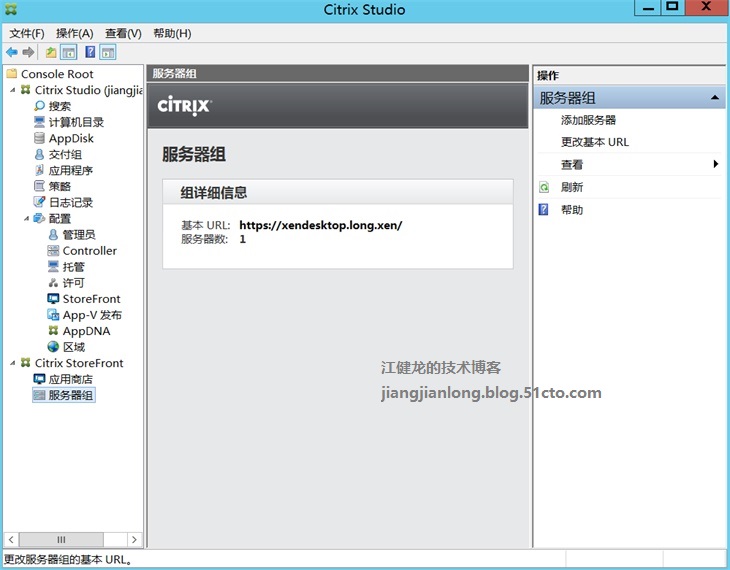Select the Controller node
Screen dimensions: 730x570
(x=82, y=251)
